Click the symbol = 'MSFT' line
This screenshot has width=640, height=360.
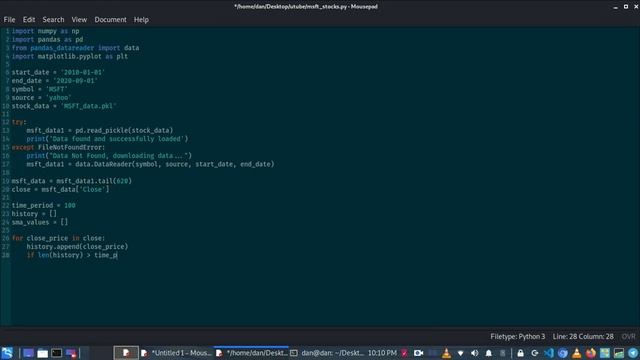click(40, 89)
